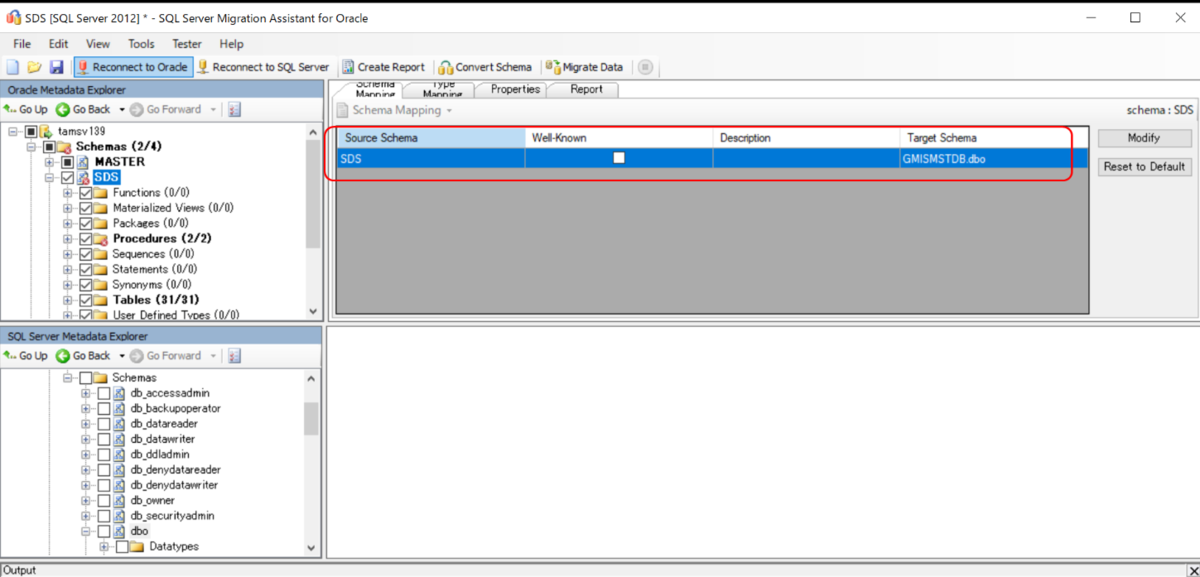Image resolution: width=1200 pixels, height=577 pixels.
Task: Click Migrate Data toolbar button
Action: (x=585, y=67)
